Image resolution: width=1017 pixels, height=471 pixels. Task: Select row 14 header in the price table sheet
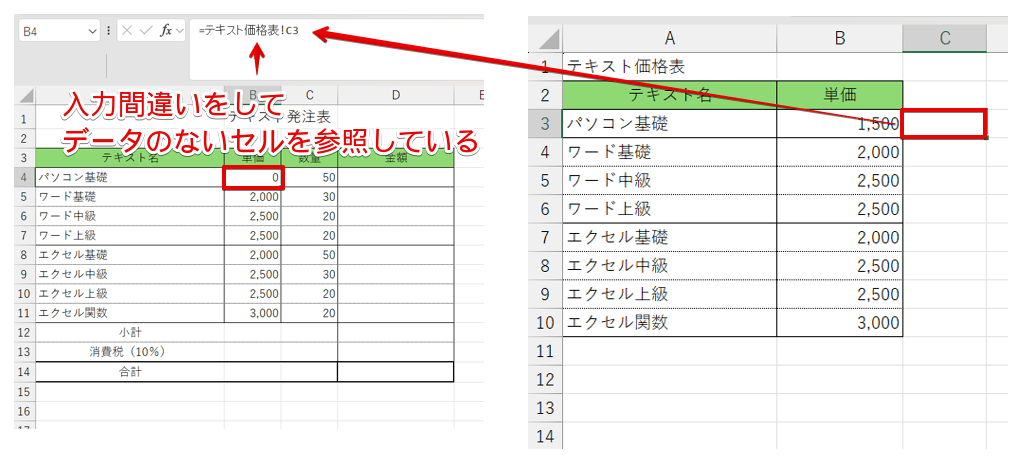[545, 437]
